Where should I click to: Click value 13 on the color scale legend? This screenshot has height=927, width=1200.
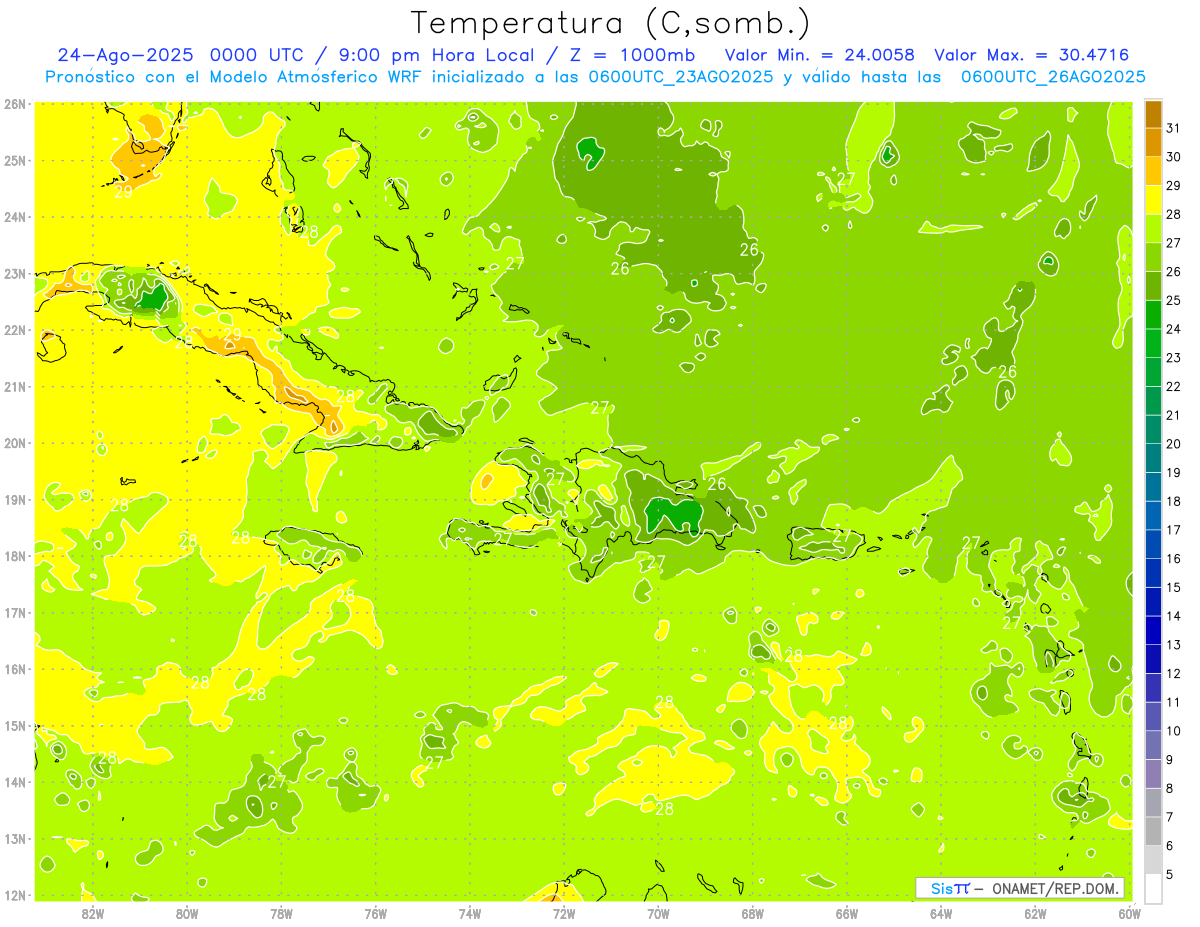click(x=1173, y=645)
